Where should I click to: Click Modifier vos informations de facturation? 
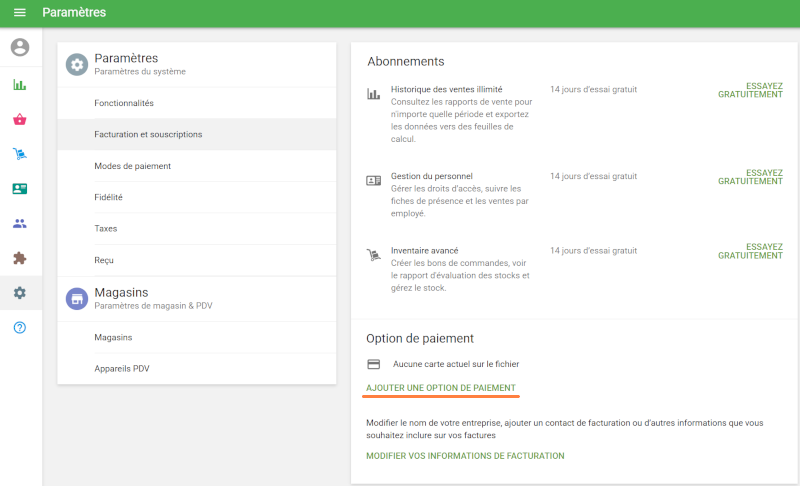(465, 456)
